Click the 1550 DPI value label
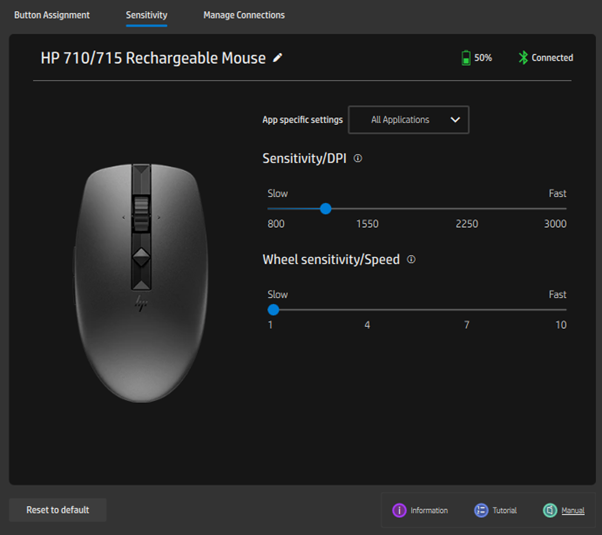This screenshot has height=535, width=602. (367, 224)
